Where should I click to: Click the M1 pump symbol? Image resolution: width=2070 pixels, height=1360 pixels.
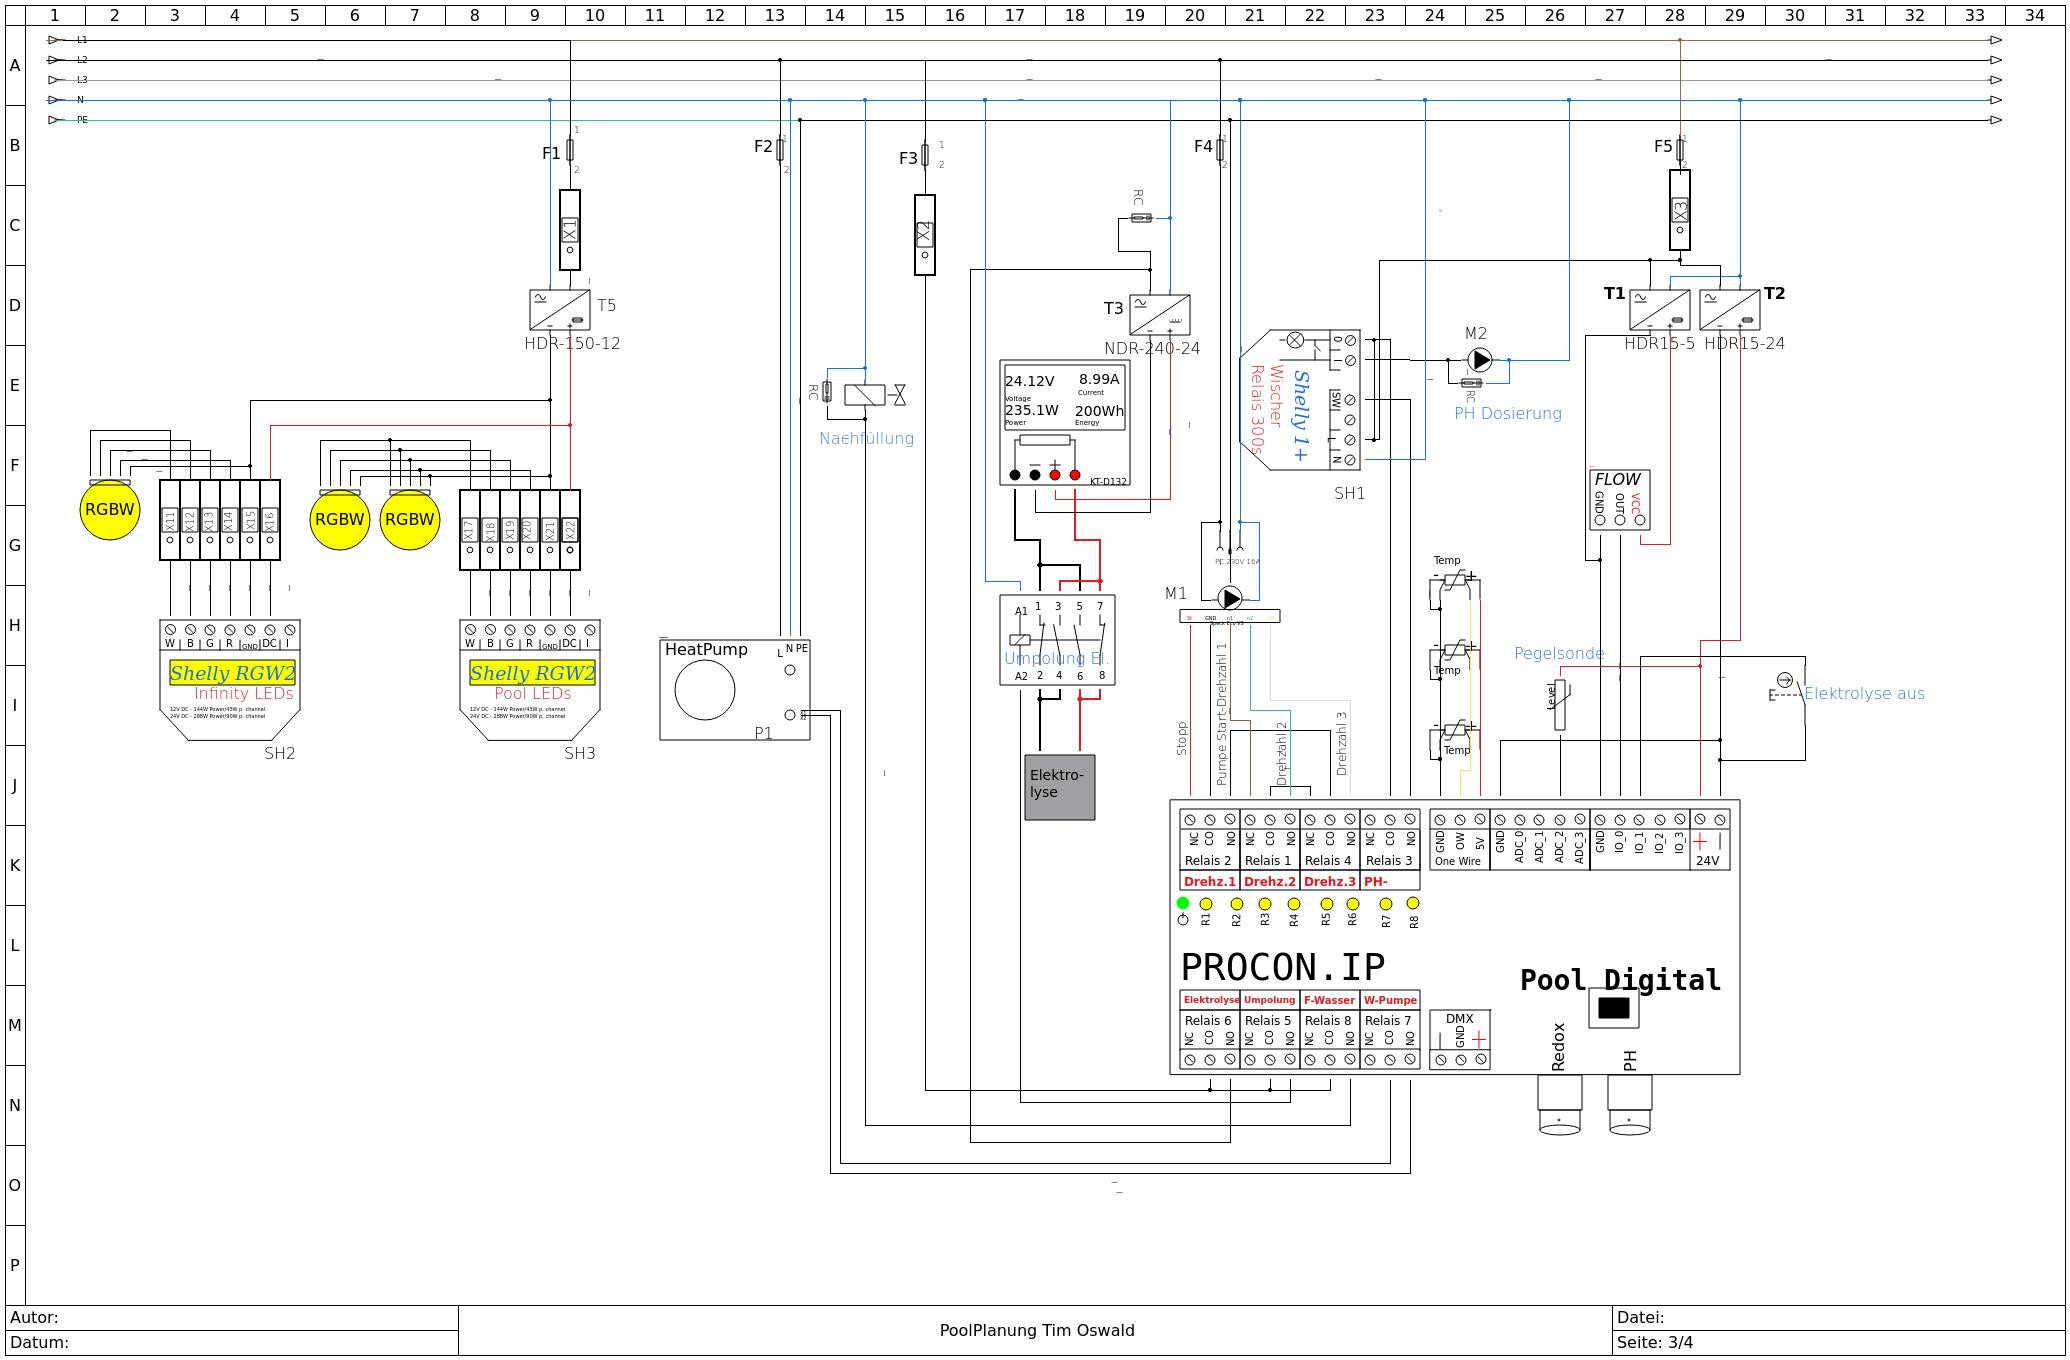click(x=1230, y=598)
